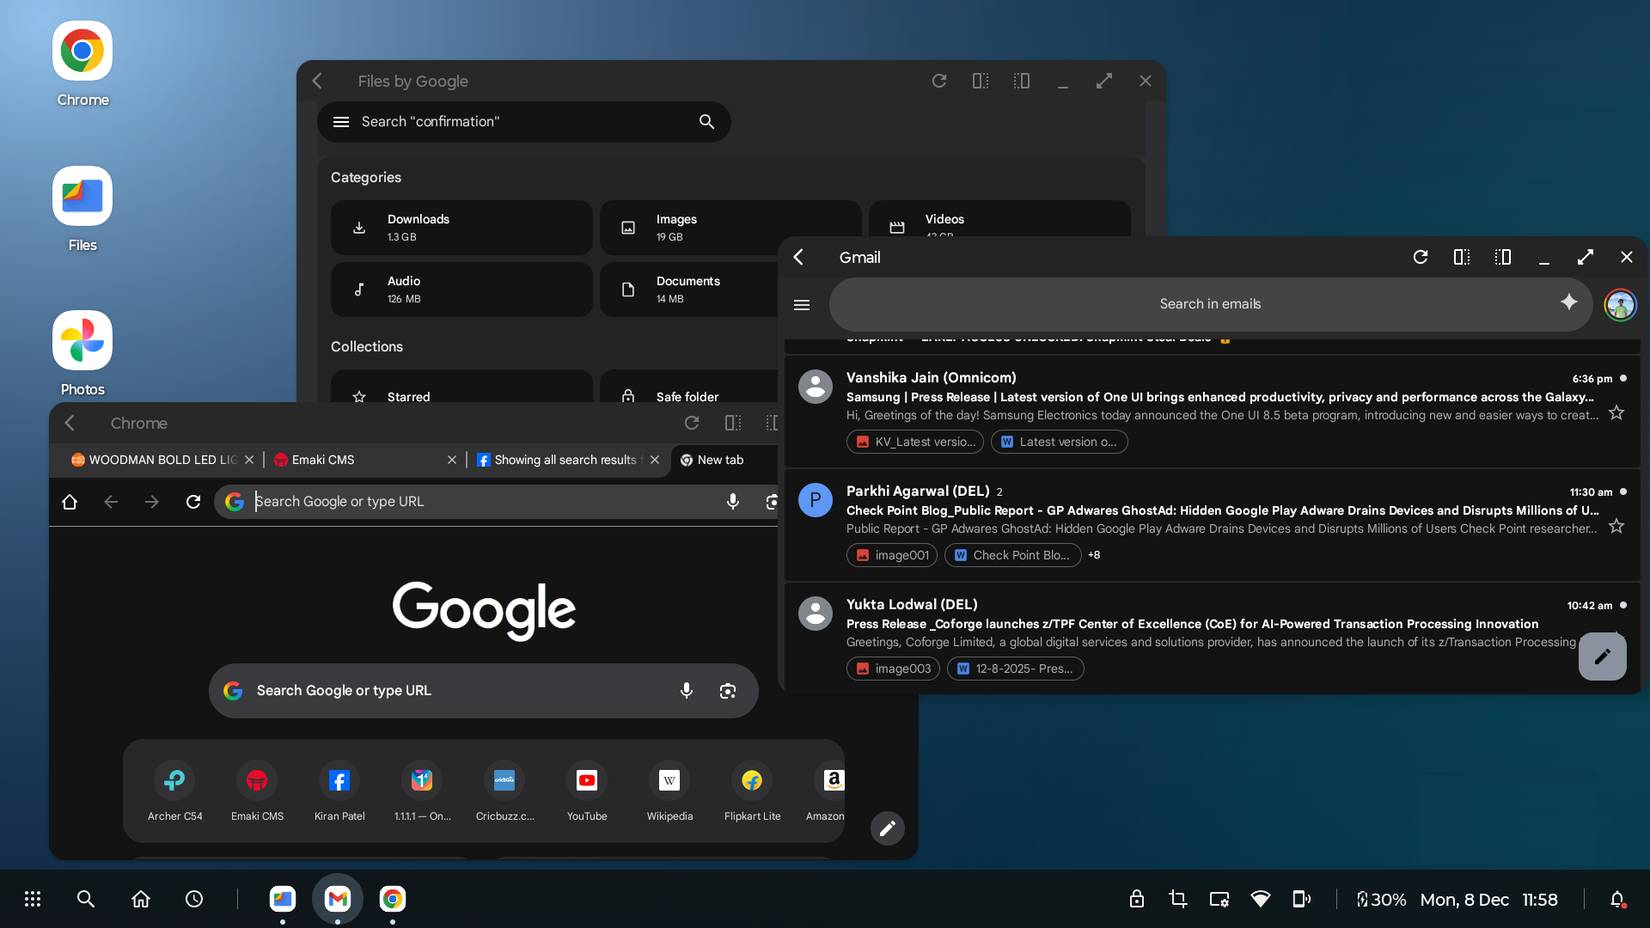This screenshot has height=928, width=1650.
Task: Click the Wi-Fi icon in the taskbar
Action: pyautogui.click(x=1259, y=899)
